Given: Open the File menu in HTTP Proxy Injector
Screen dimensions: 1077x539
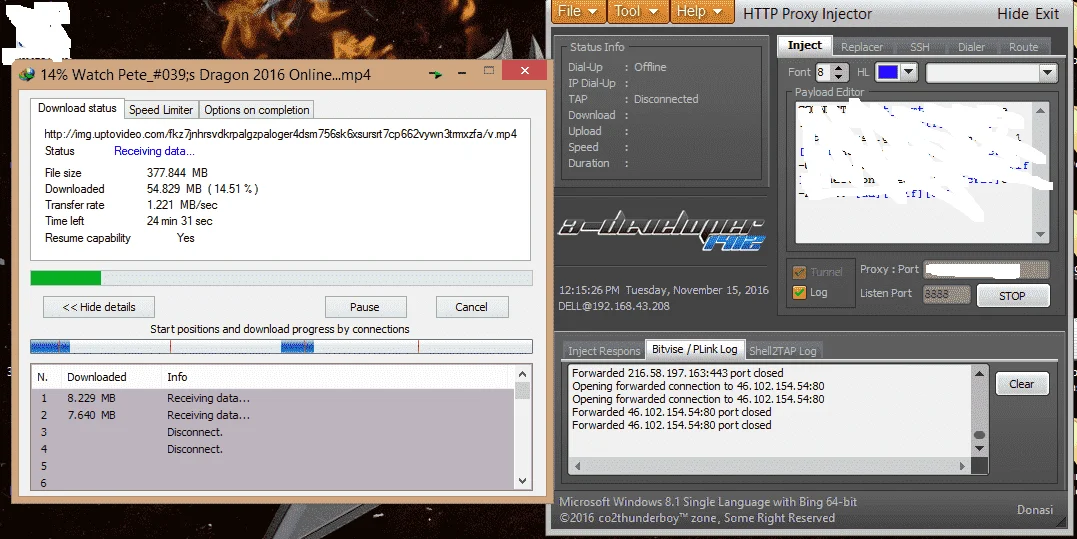Looking at the screenshot, I should pyautogui.click(x=578, y=12).
